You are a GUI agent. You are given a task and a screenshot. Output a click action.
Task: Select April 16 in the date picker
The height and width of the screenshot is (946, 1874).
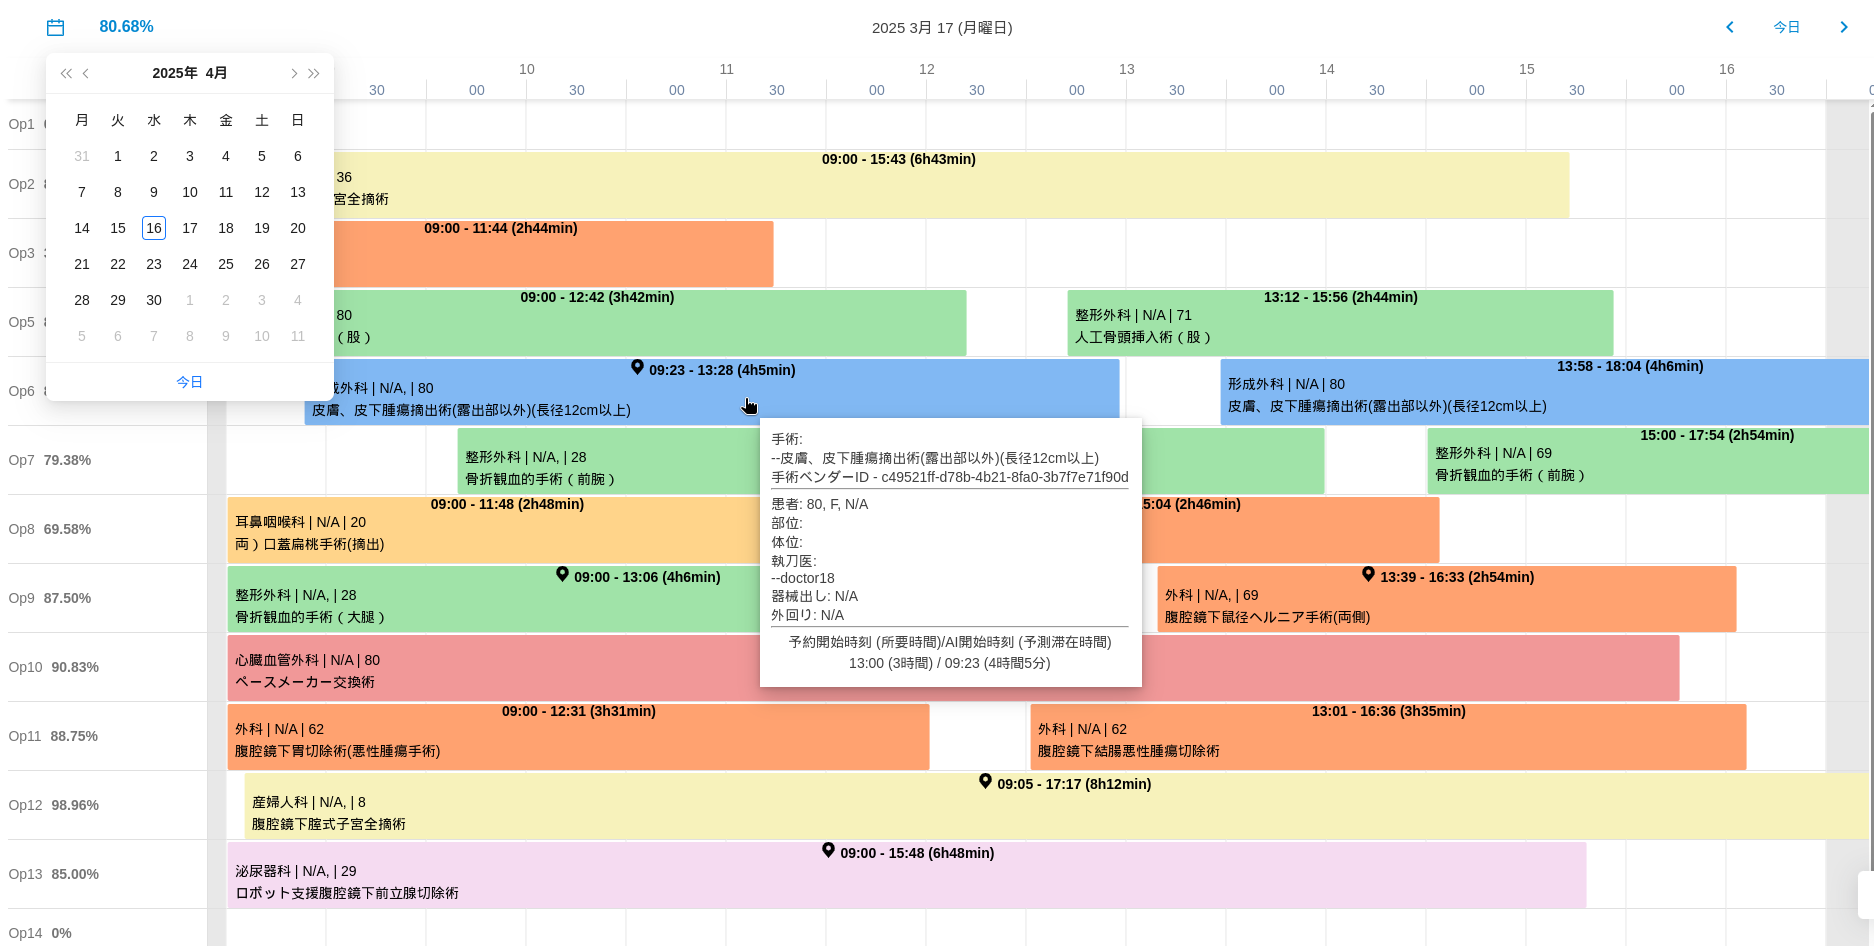coord(154,228)
